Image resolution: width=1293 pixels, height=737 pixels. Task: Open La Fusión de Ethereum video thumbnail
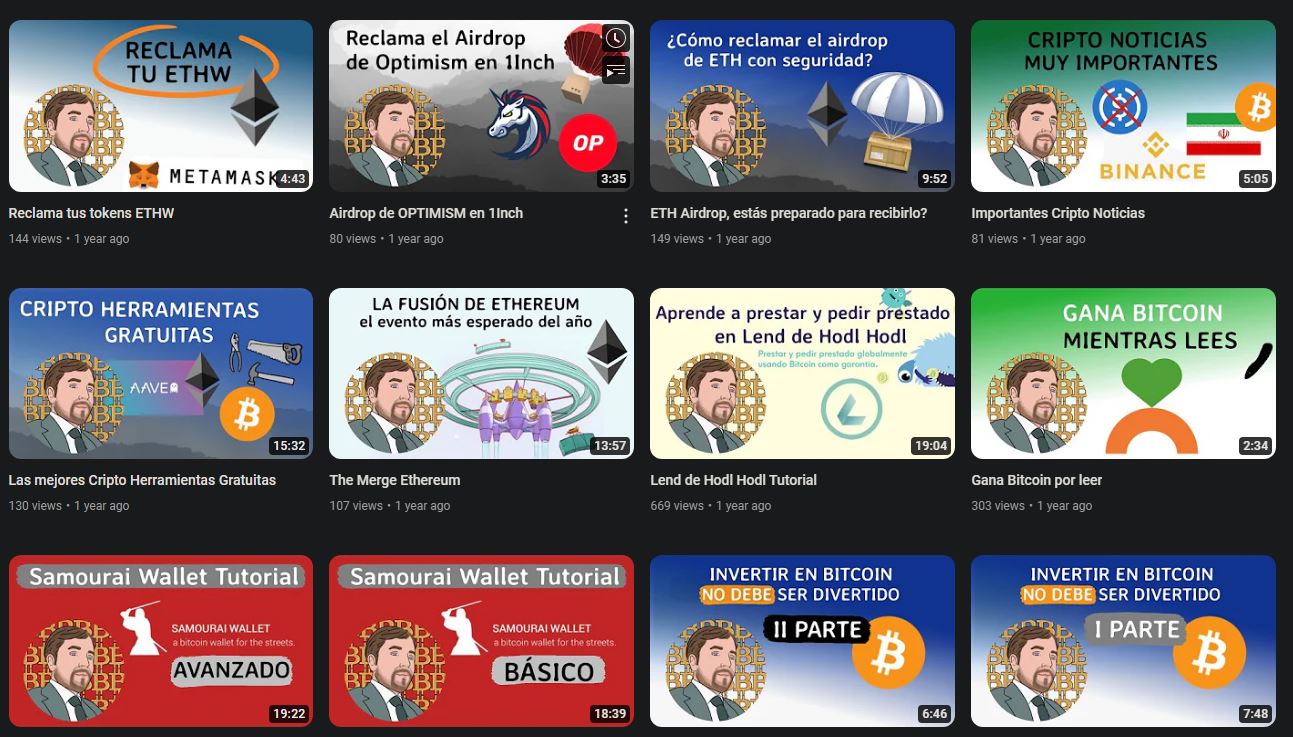point(481,373)
